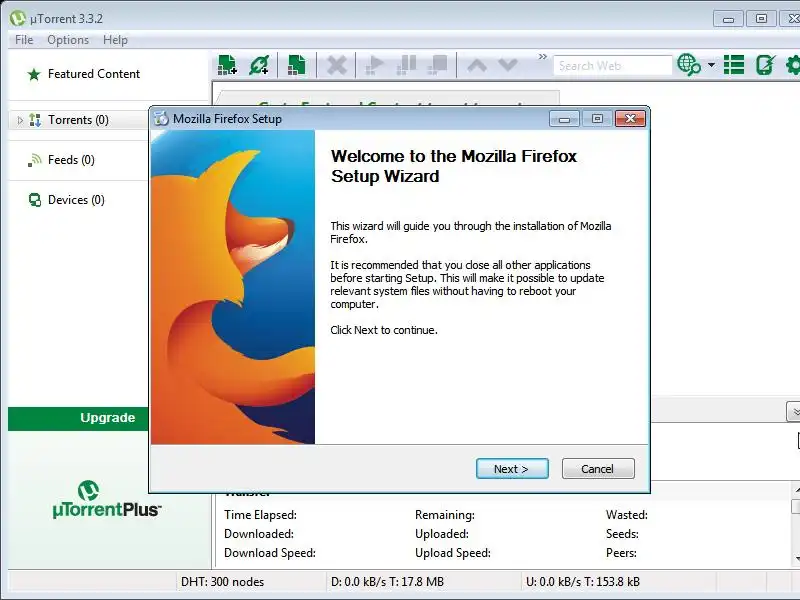This screenshot has height=600, width=800.
Task: Close the Mozilla Firefox Setup dialog
Action: point(630,119)
